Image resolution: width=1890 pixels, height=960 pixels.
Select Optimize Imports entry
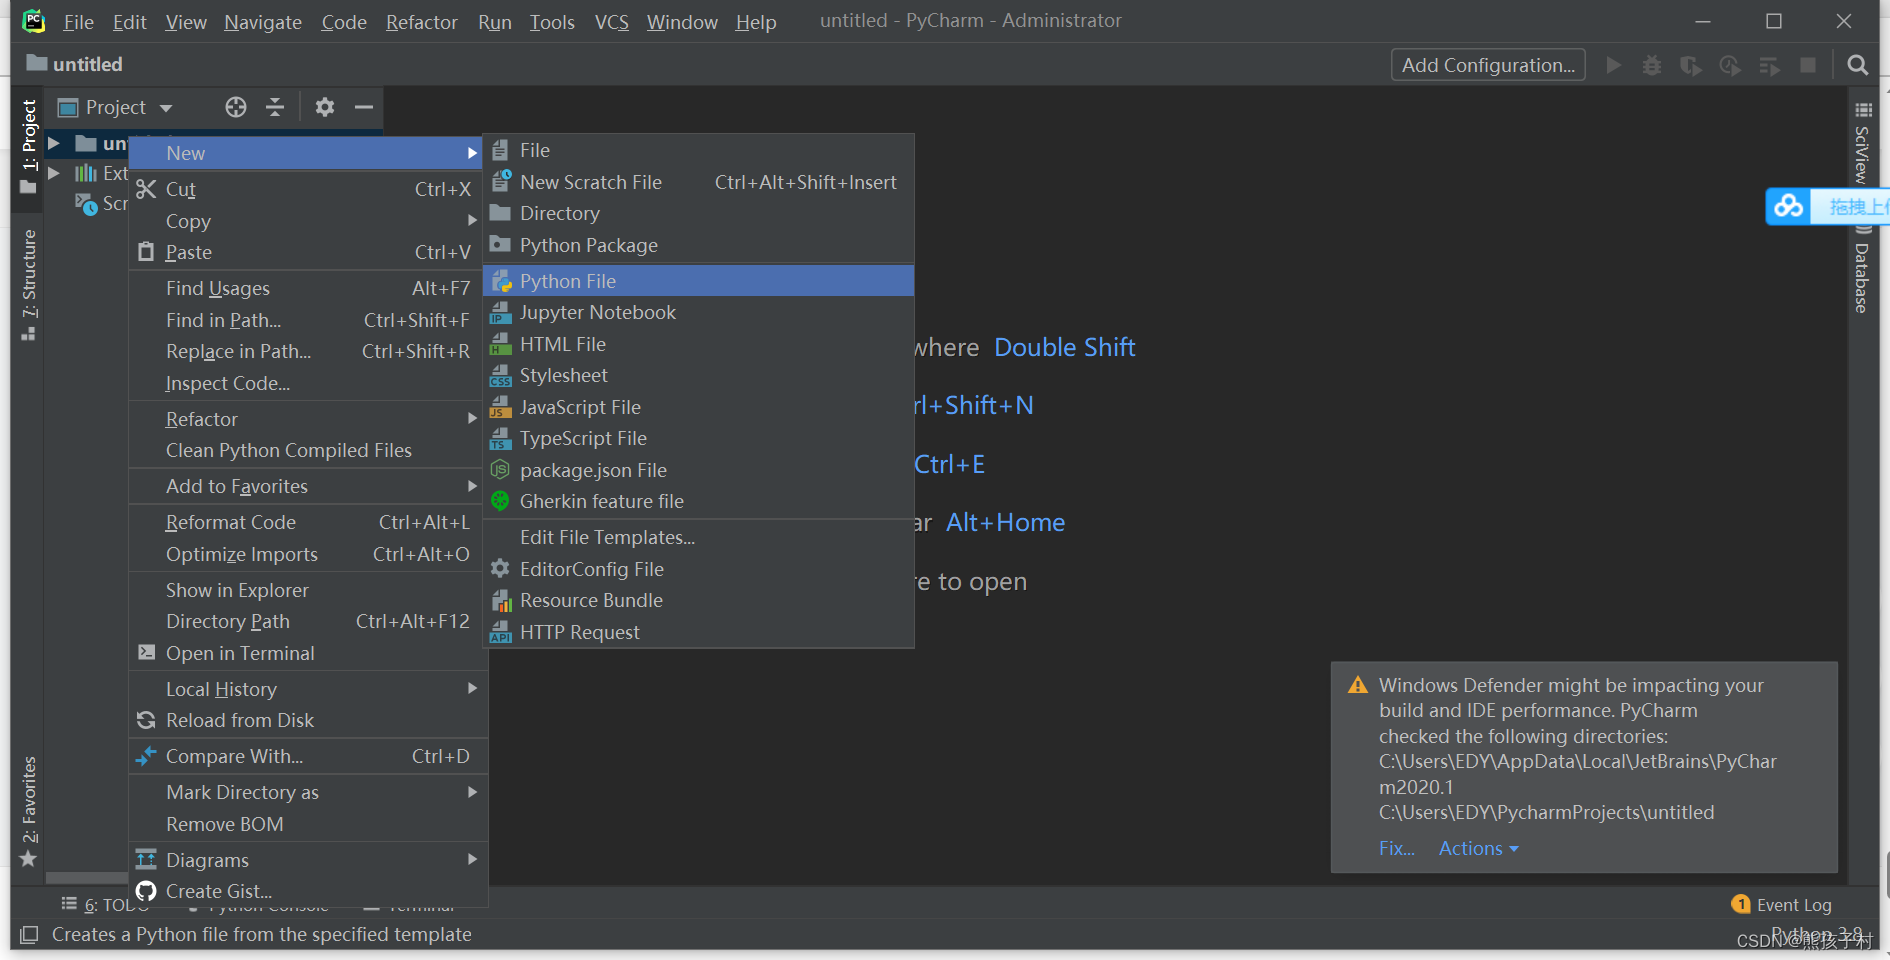coord(308,554)
